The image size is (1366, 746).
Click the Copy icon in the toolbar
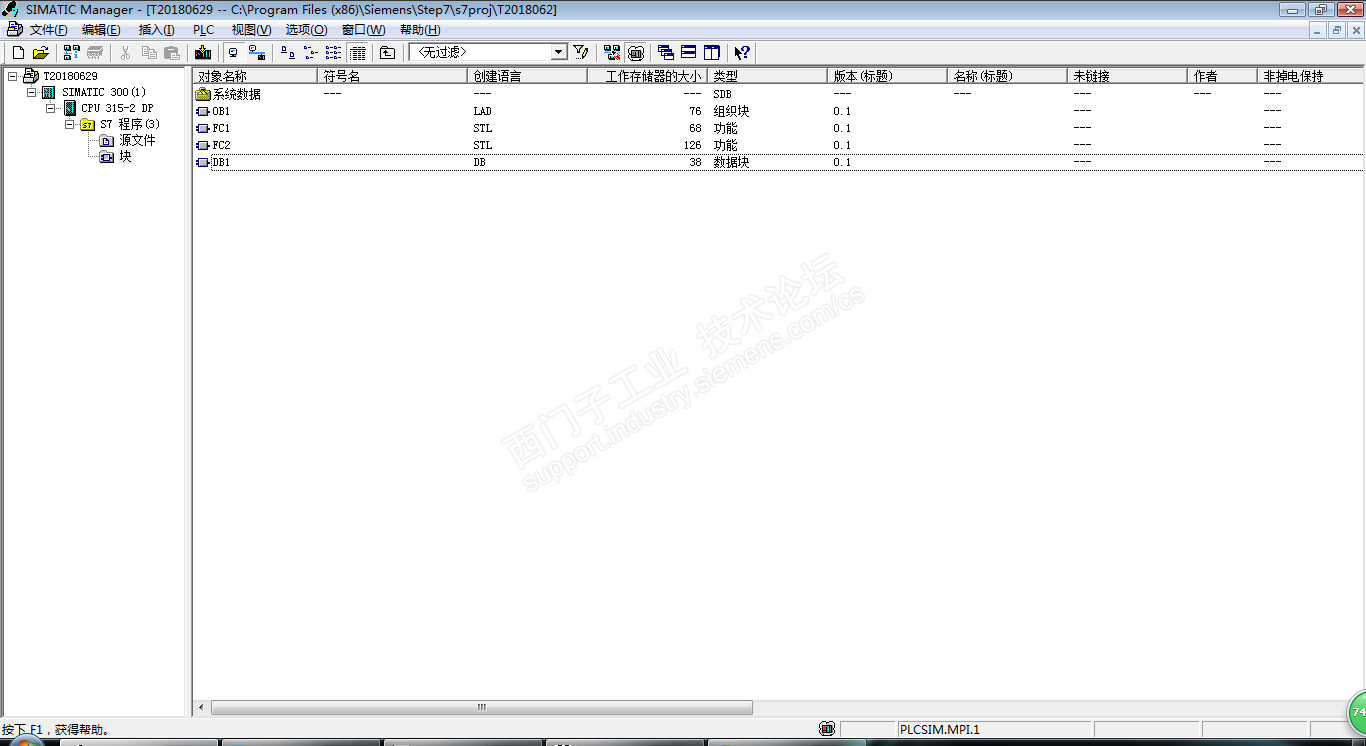pyautogui.click(x=149, y=52)
